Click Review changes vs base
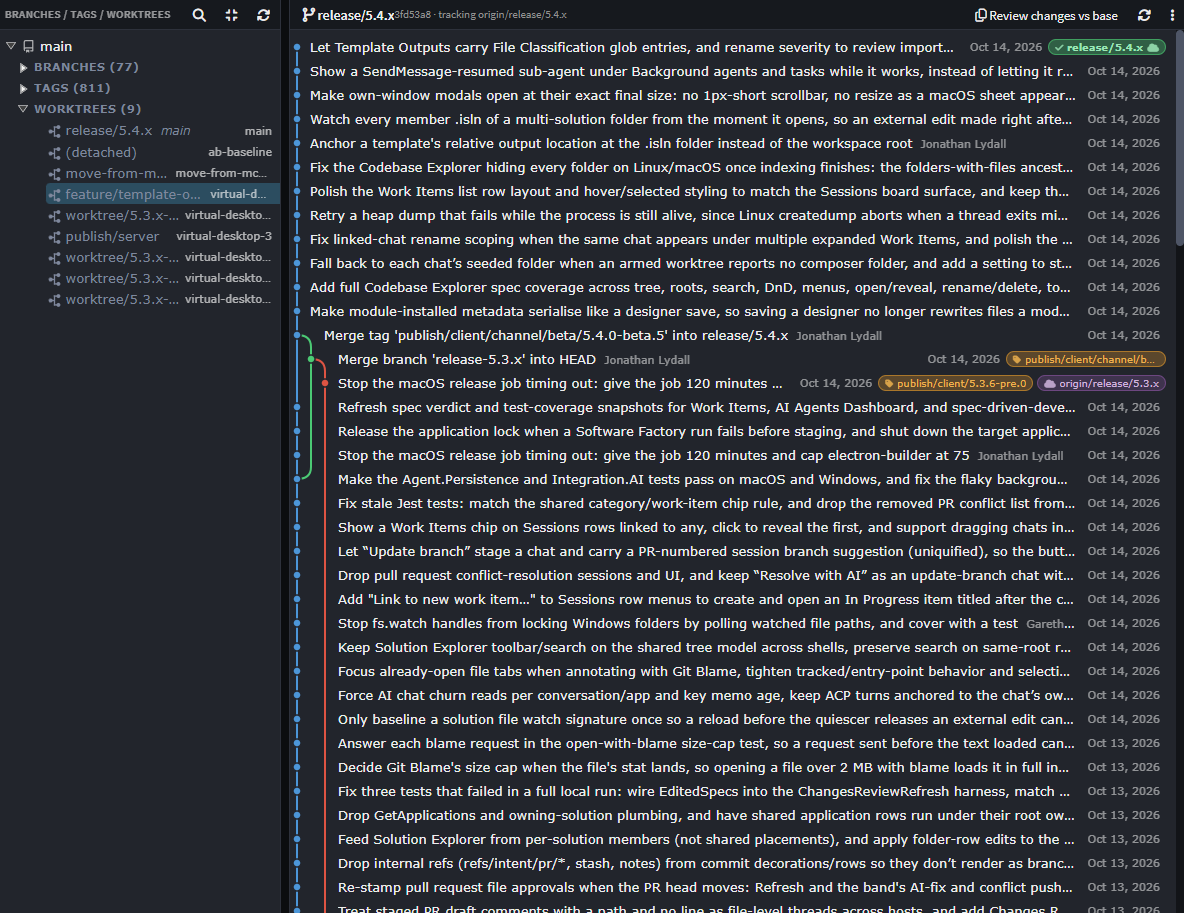This screenshot has width=1184, height=913. tap(1046, 15)
